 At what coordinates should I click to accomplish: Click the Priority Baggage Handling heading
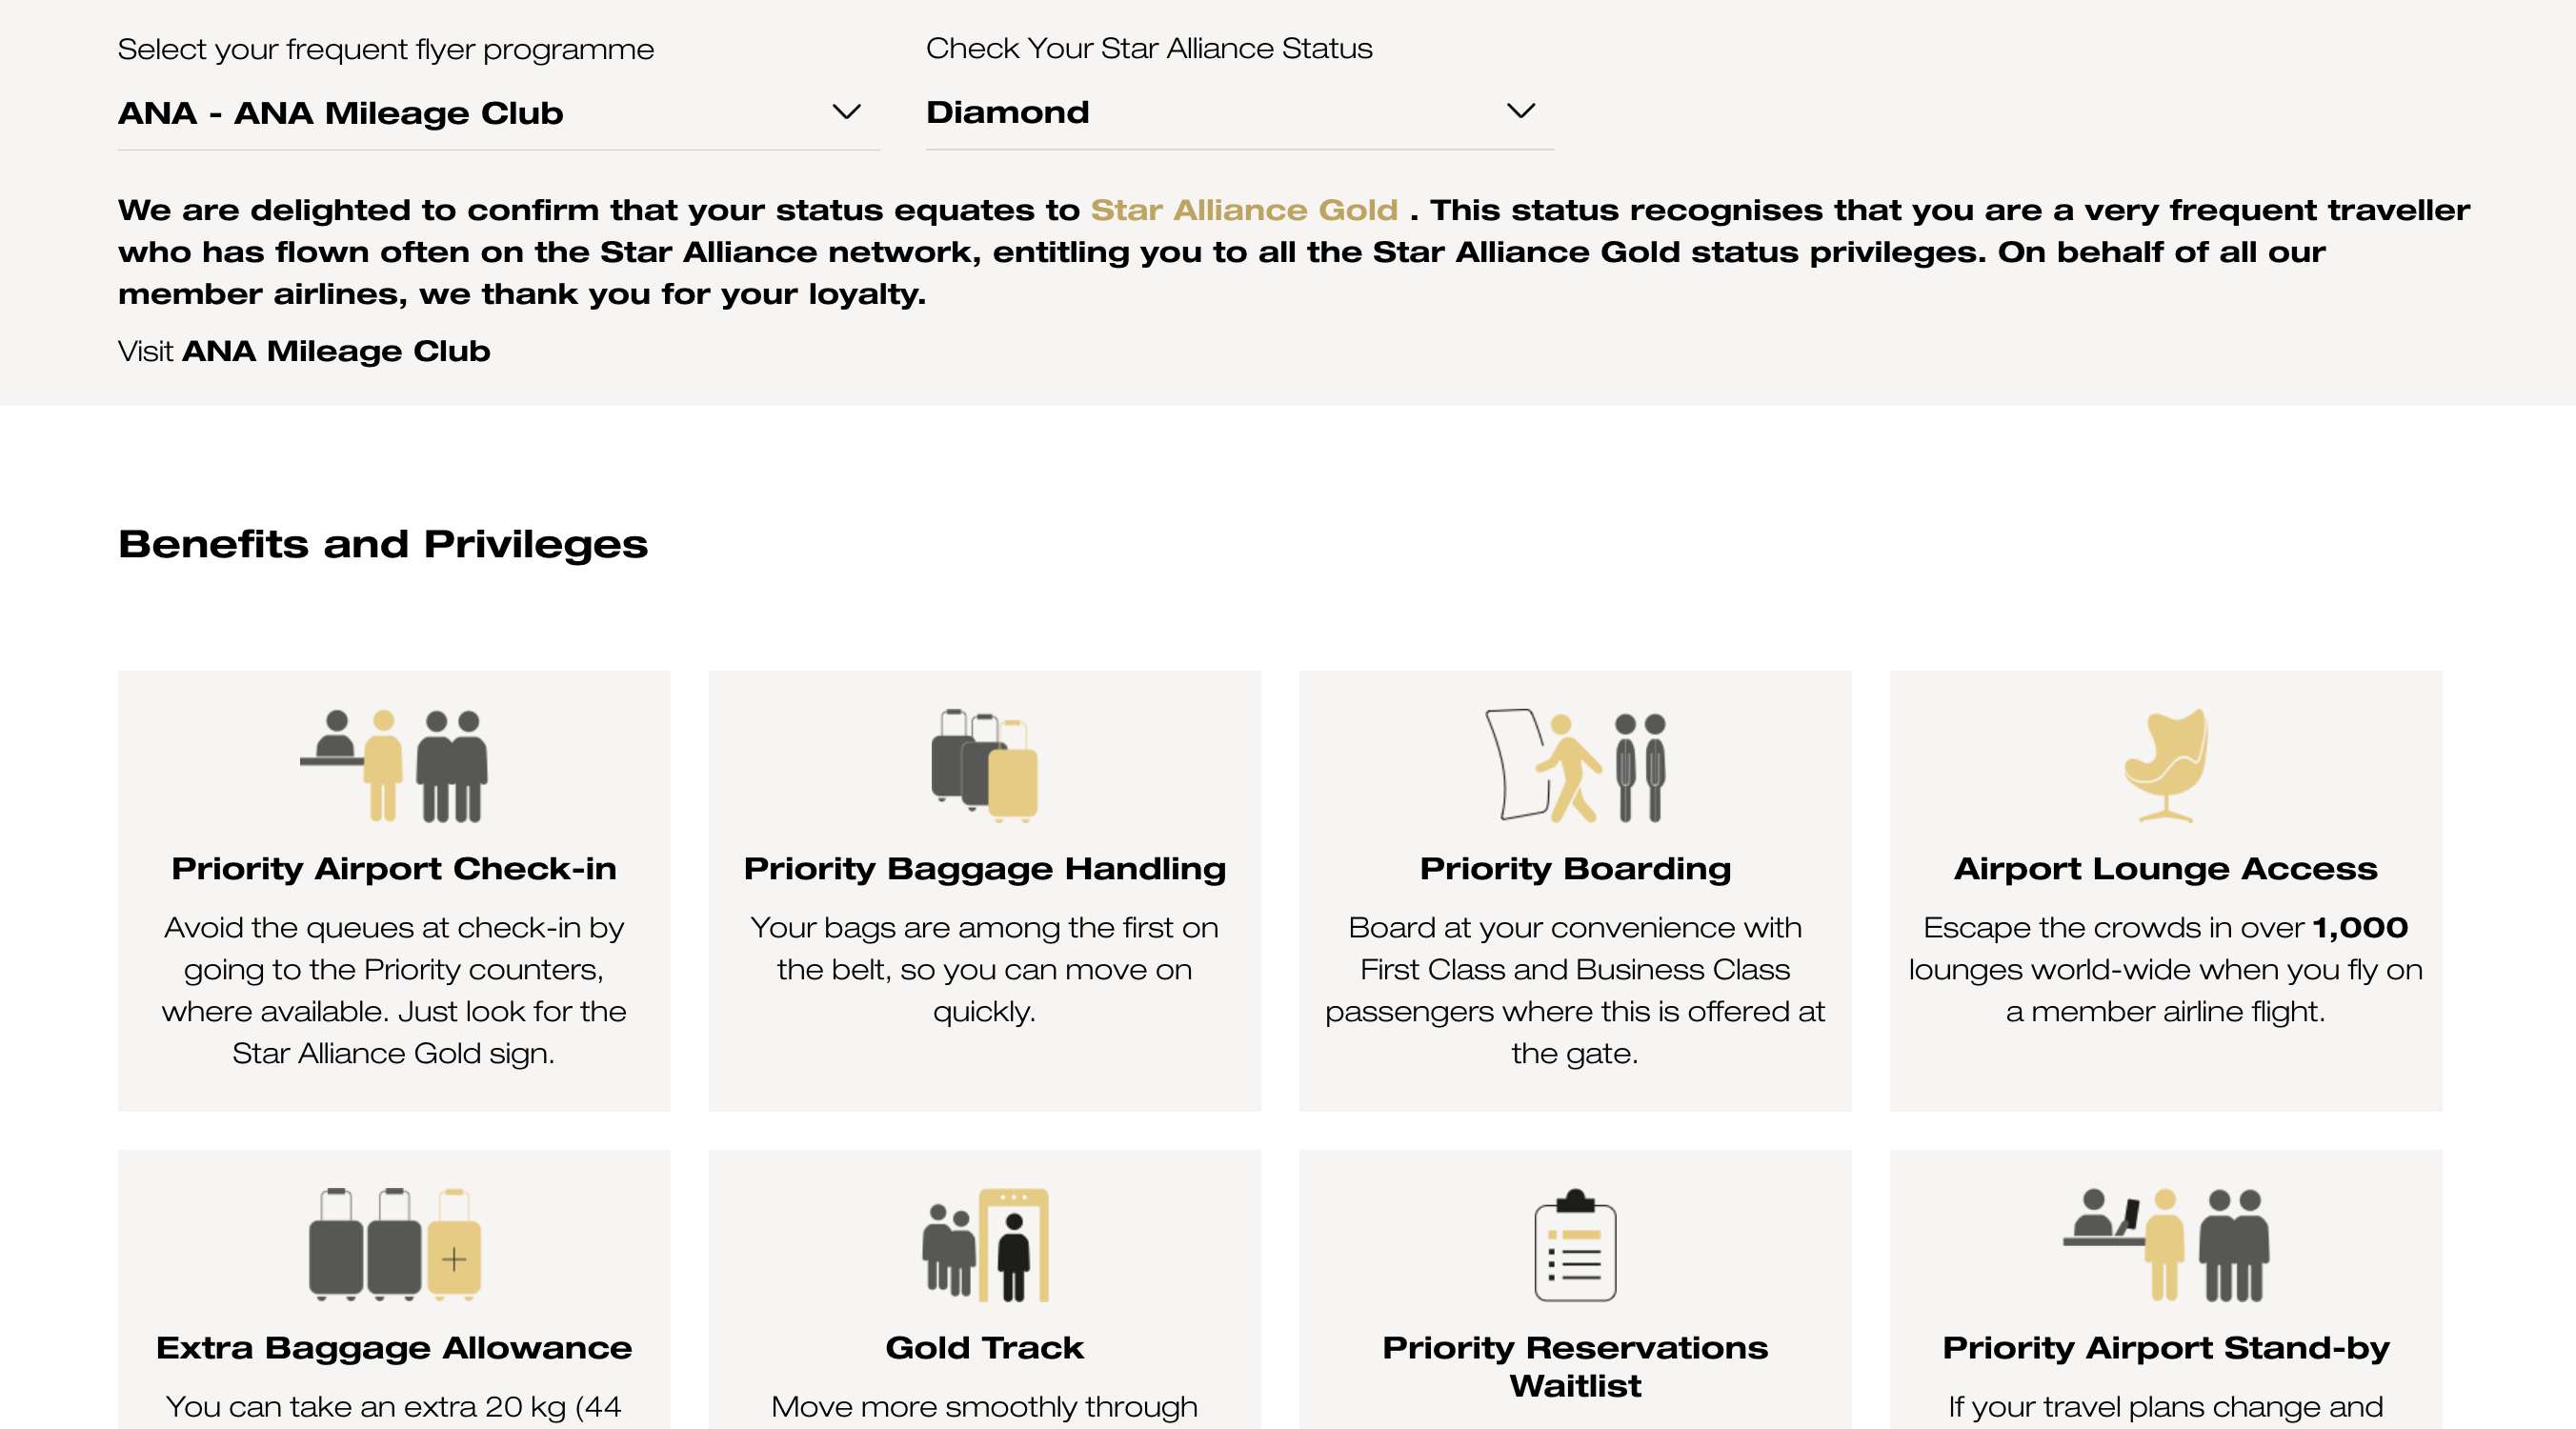(984, 868)
